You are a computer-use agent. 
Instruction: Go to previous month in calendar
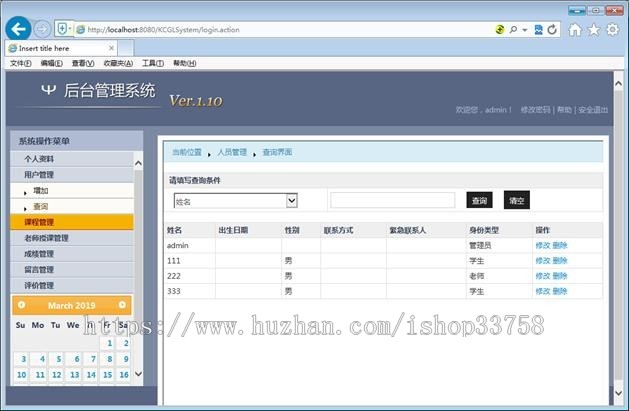click(21, 305)
